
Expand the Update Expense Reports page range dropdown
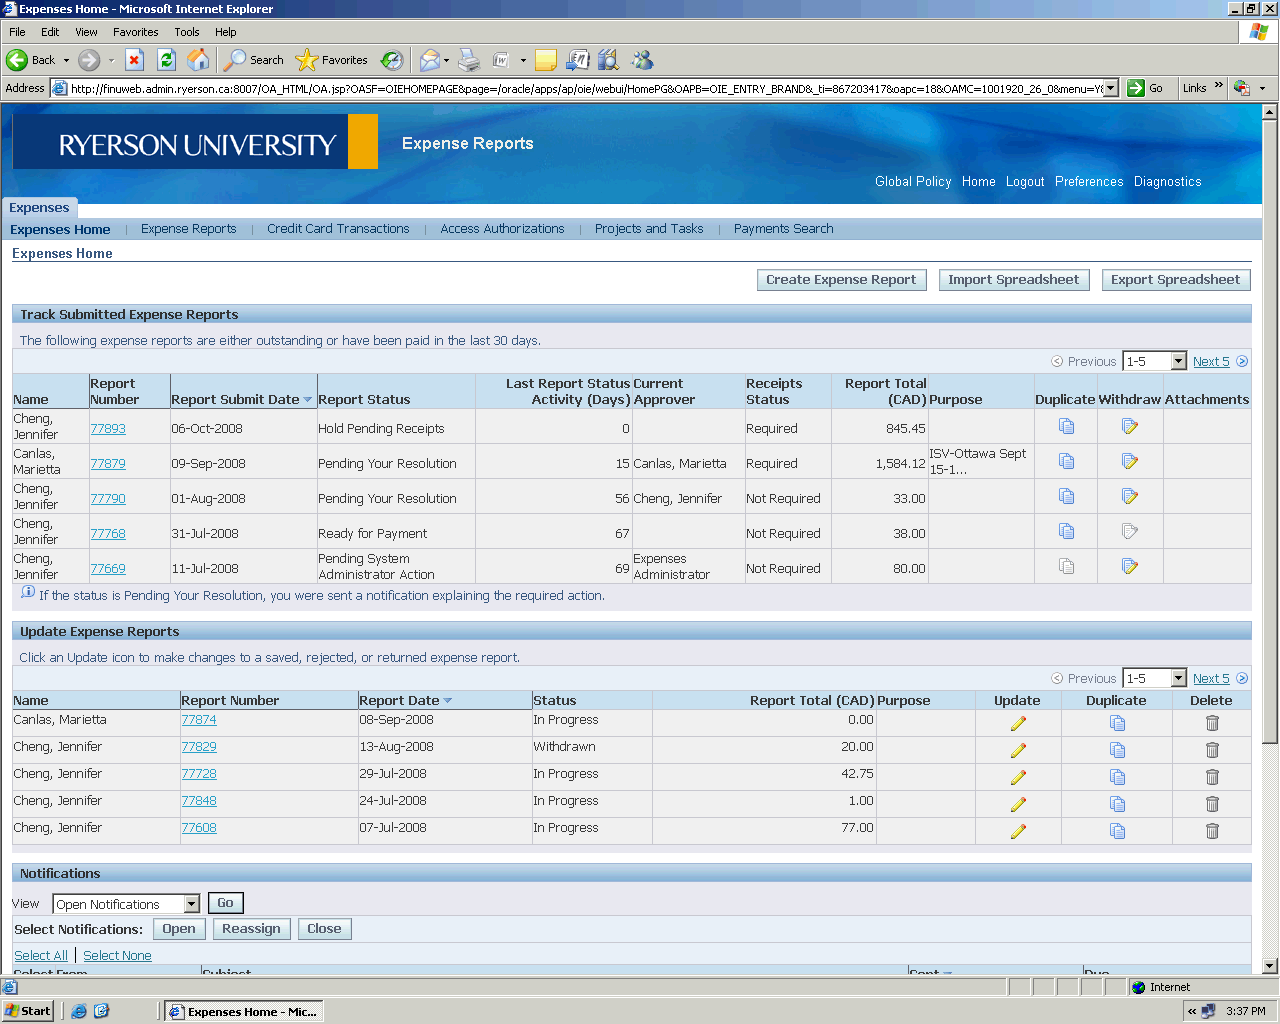click(1178, 679)
